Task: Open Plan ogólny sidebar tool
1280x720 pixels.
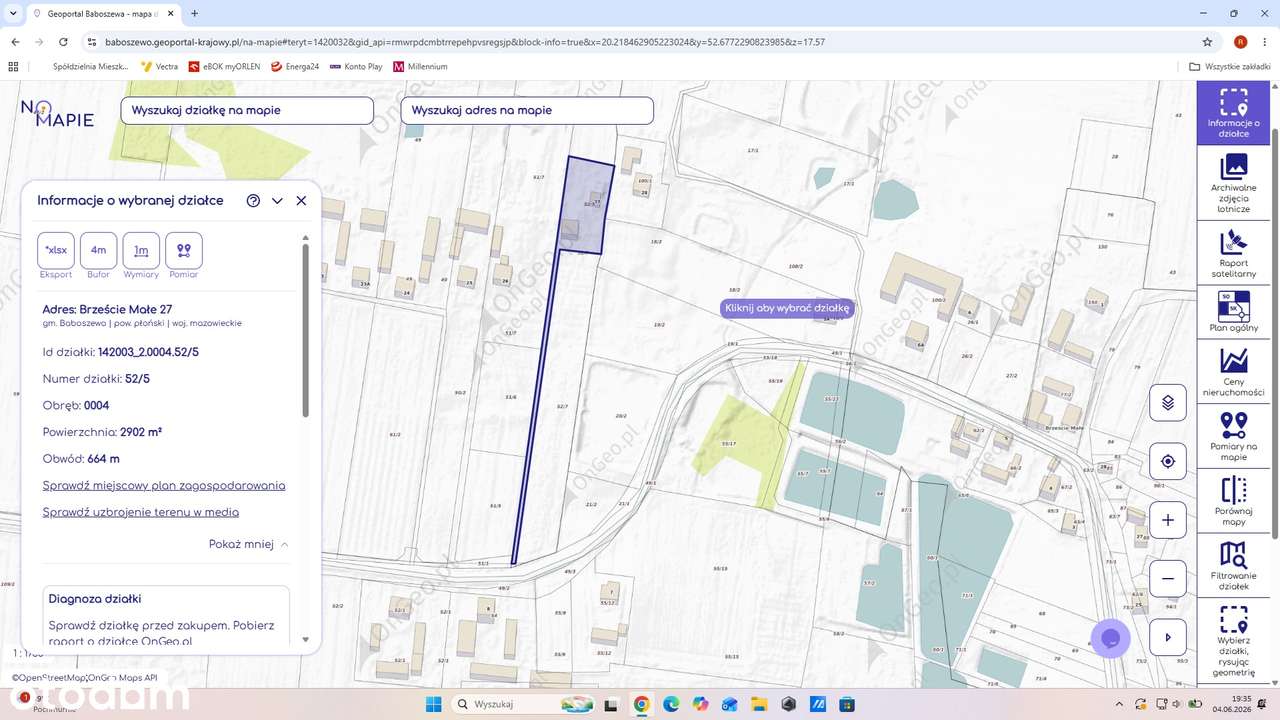Action: 1233,312
